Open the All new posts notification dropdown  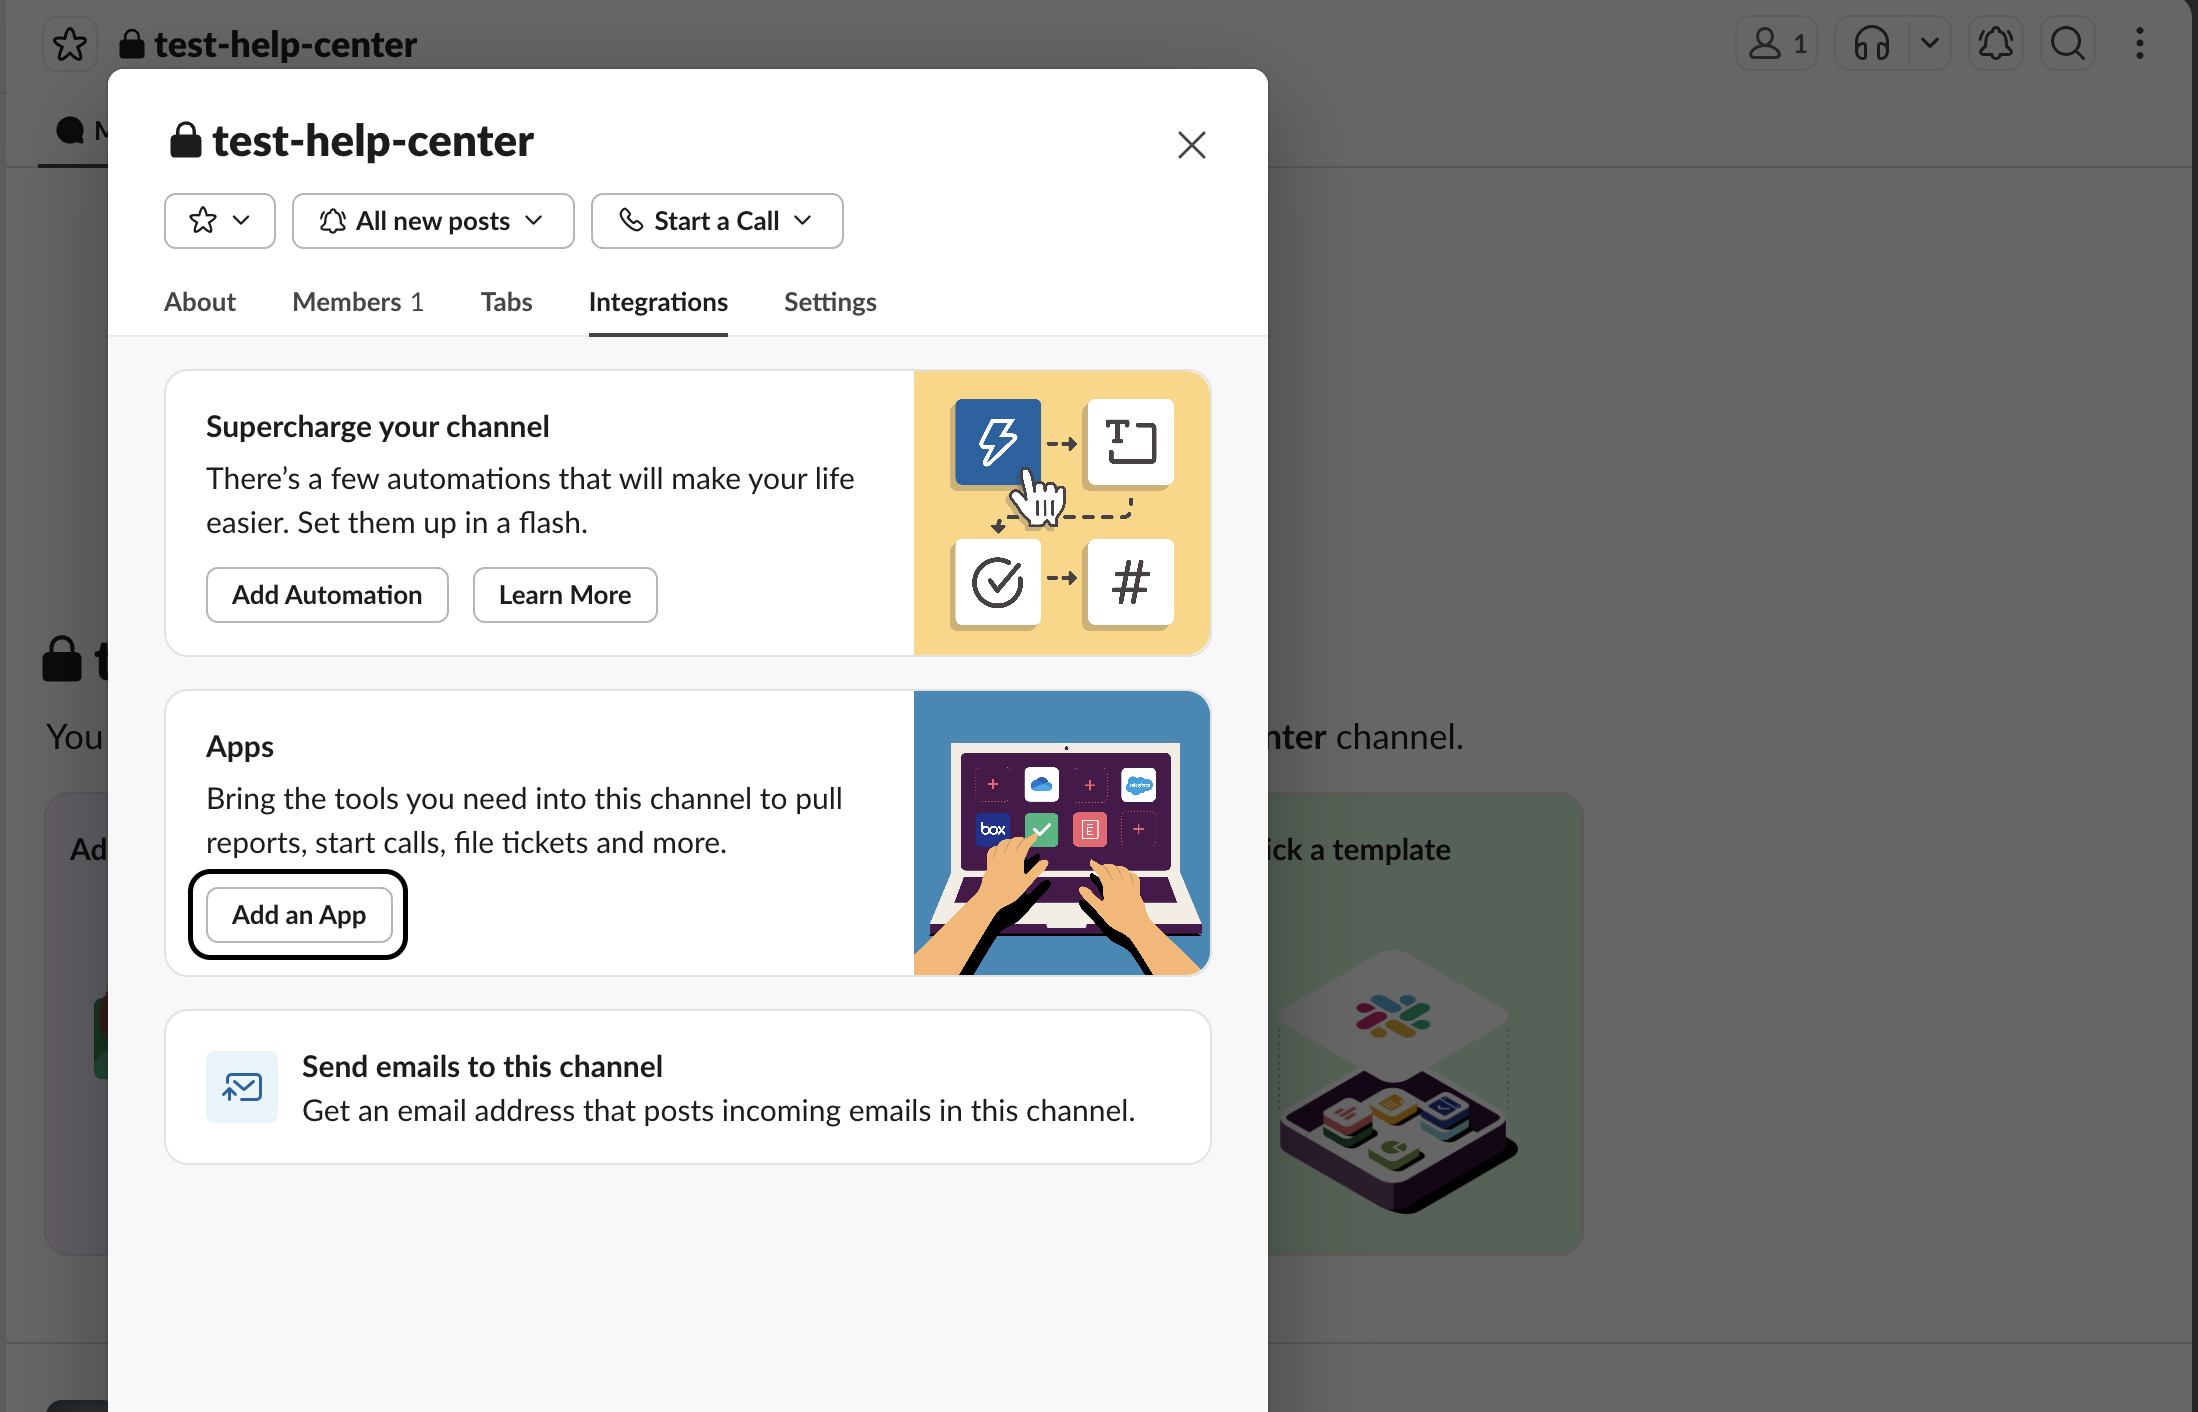pyautogui.click(x=433, y=221)
